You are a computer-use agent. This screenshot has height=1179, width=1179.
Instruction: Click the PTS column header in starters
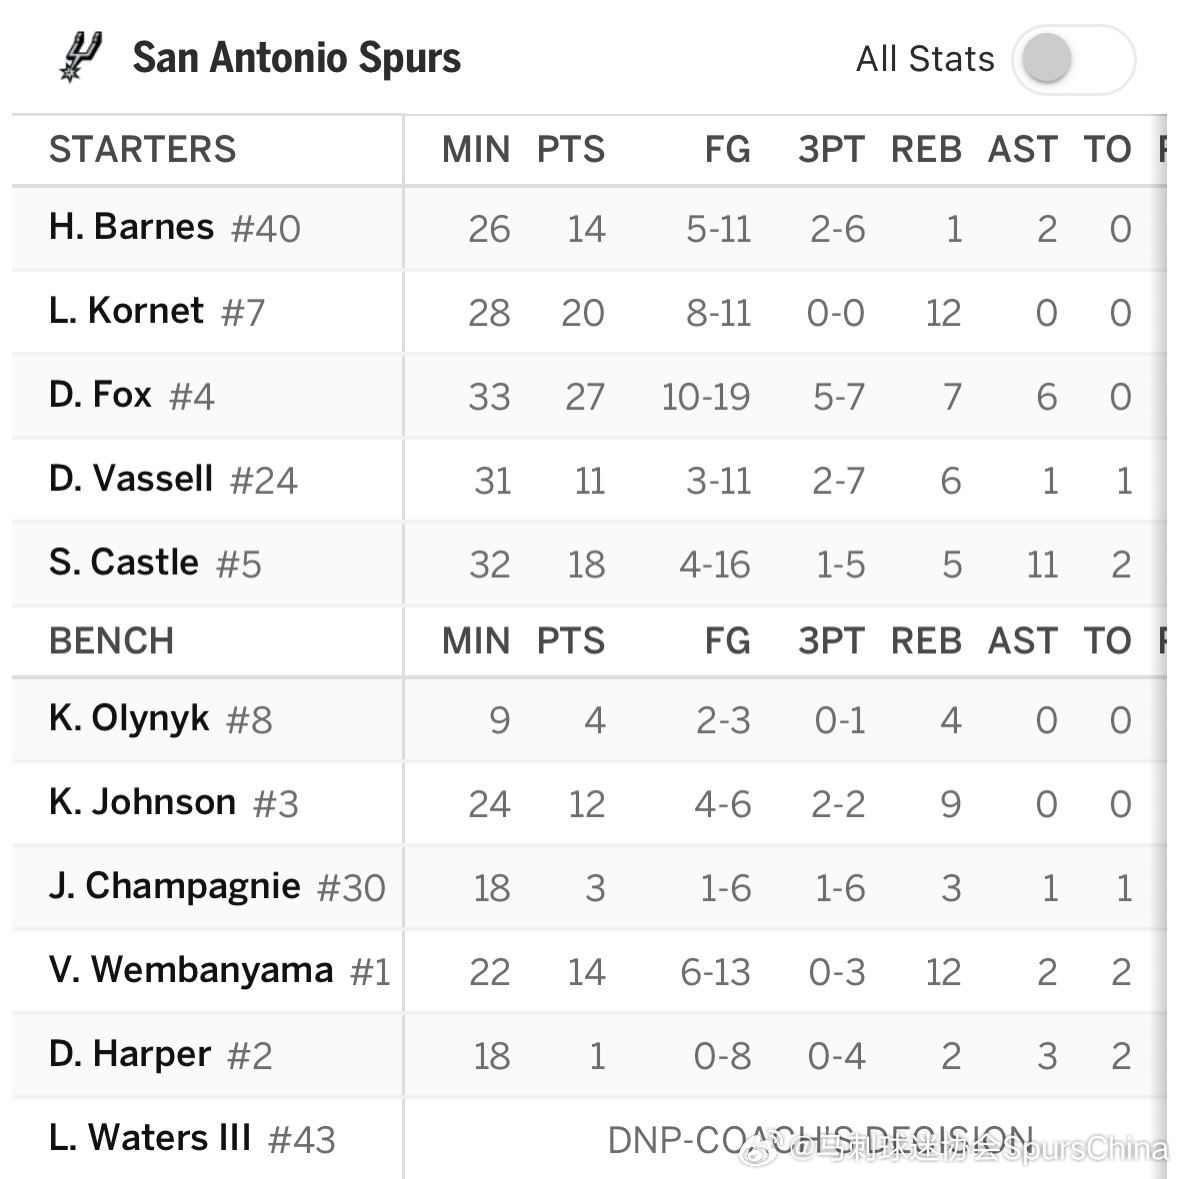click(x=571, y=149)
